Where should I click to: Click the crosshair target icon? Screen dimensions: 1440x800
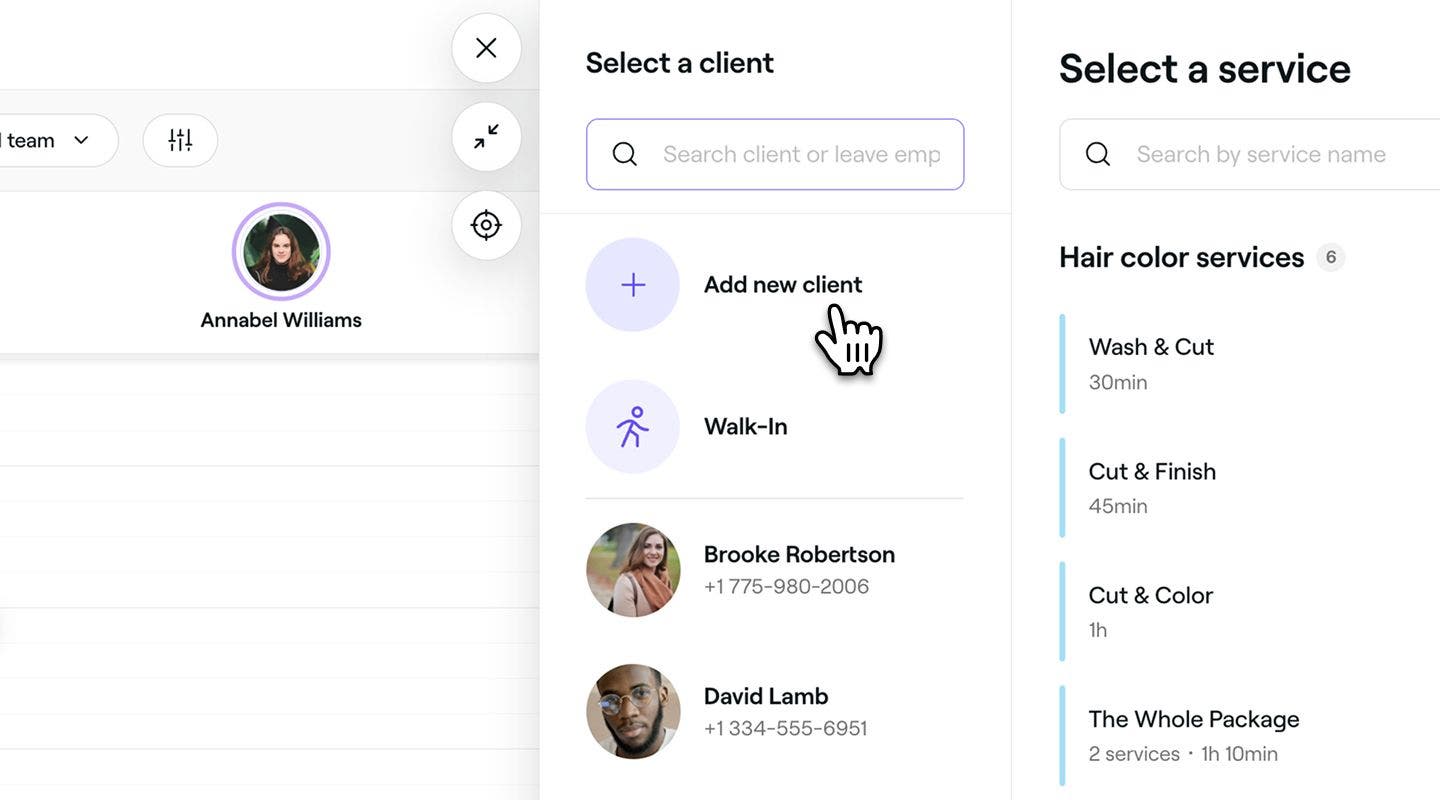(486, 225)
